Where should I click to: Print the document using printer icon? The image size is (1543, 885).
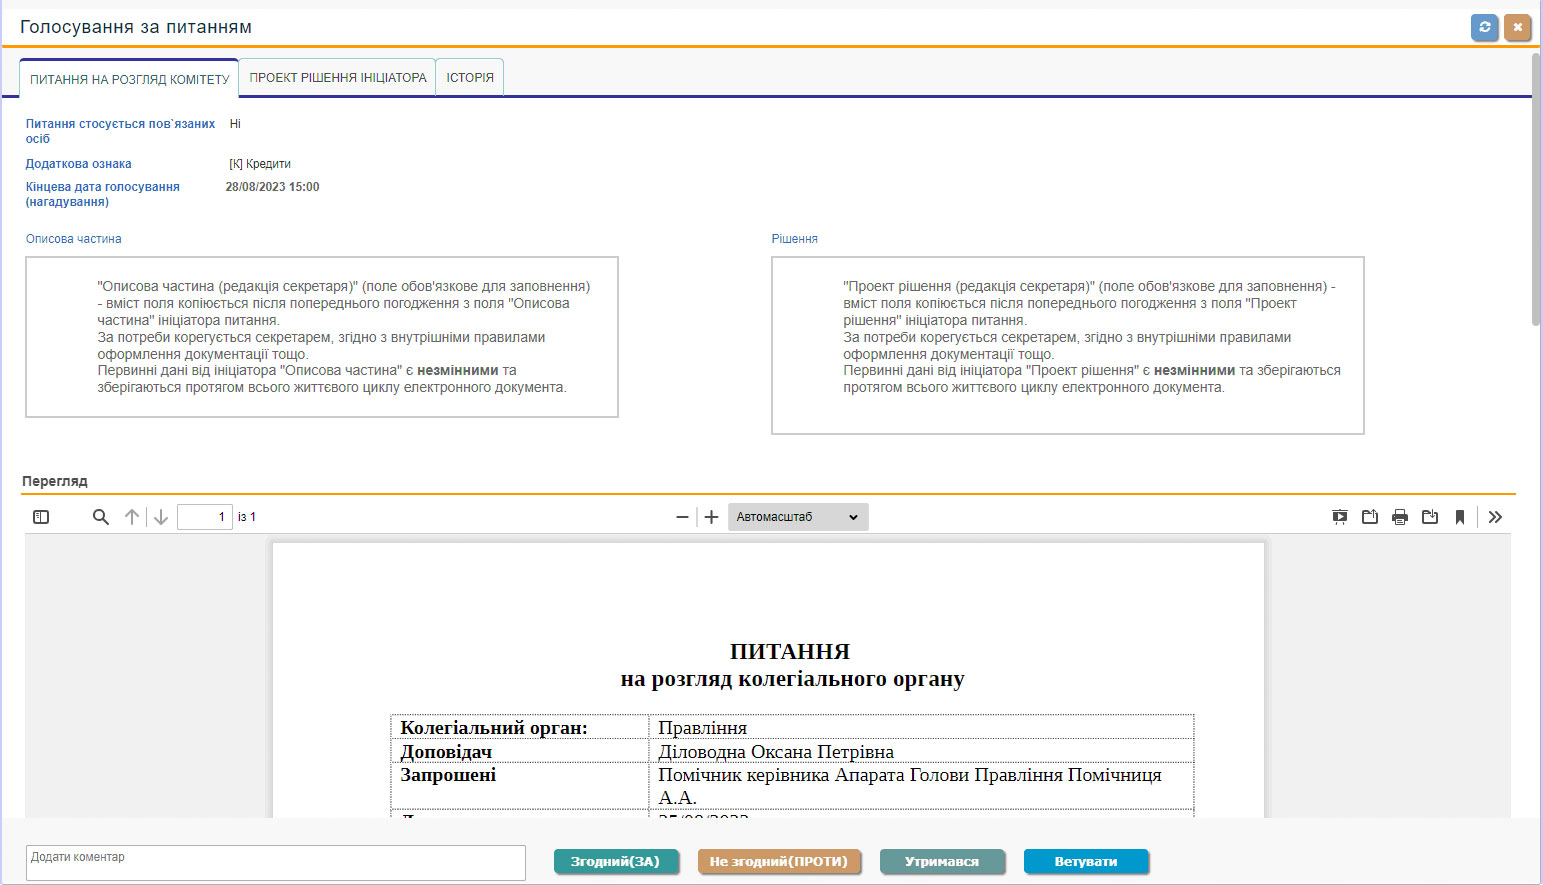(x=1400, y=517)
